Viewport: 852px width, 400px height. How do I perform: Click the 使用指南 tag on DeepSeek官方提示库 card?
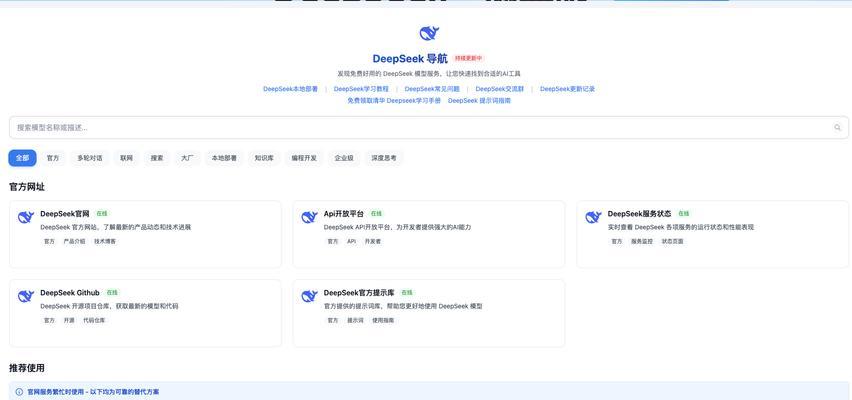coord(383,321)
